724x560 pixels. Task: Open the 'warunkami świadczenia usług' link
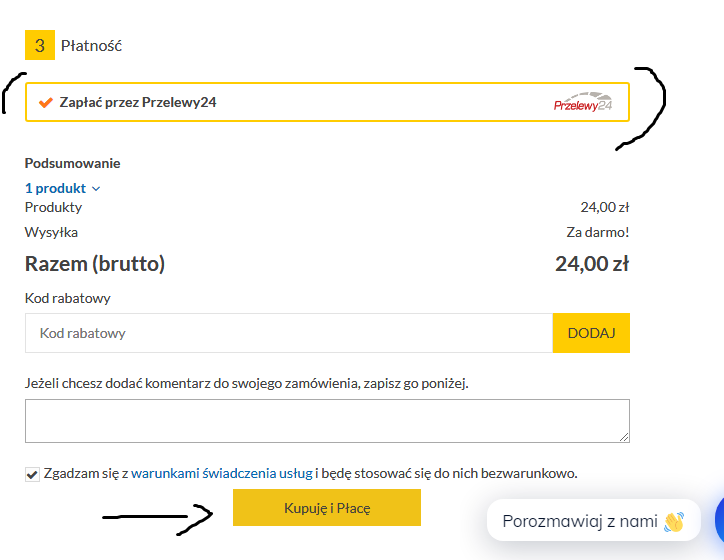tap(222, 473)
